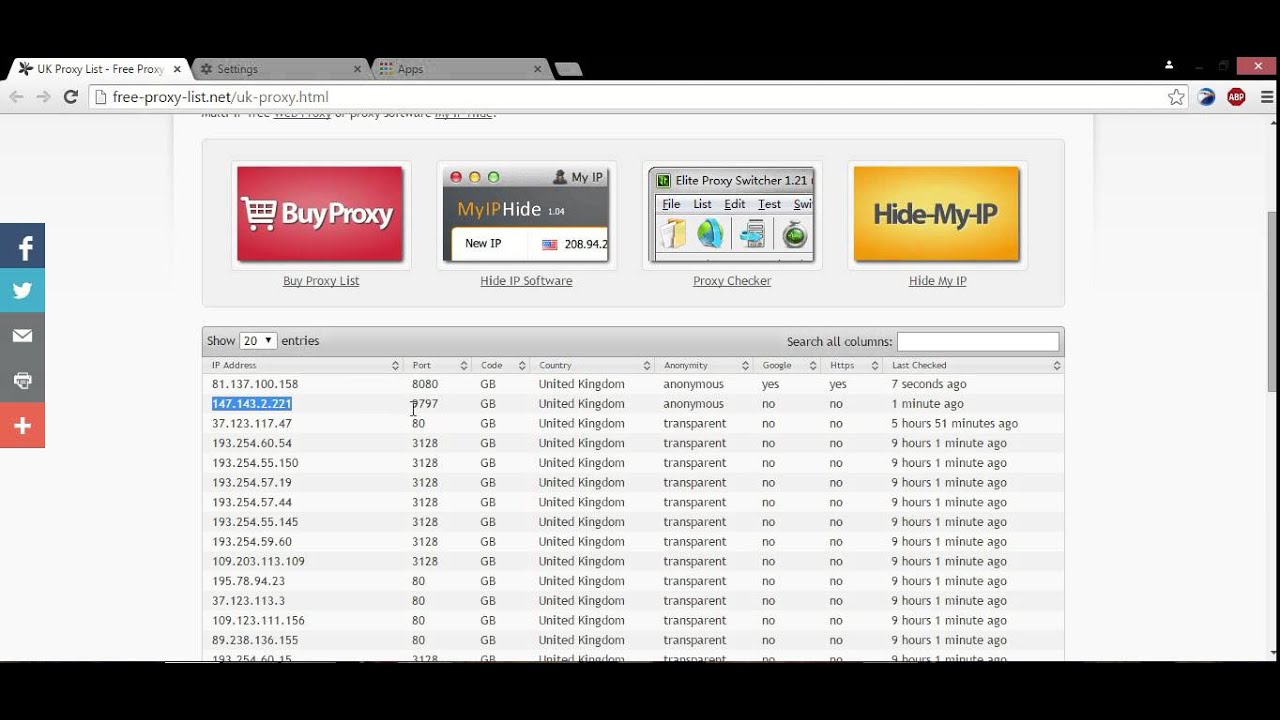Click IP address 109.203.113.109
The image size is (1280, 720).
[x=258, y=561]
